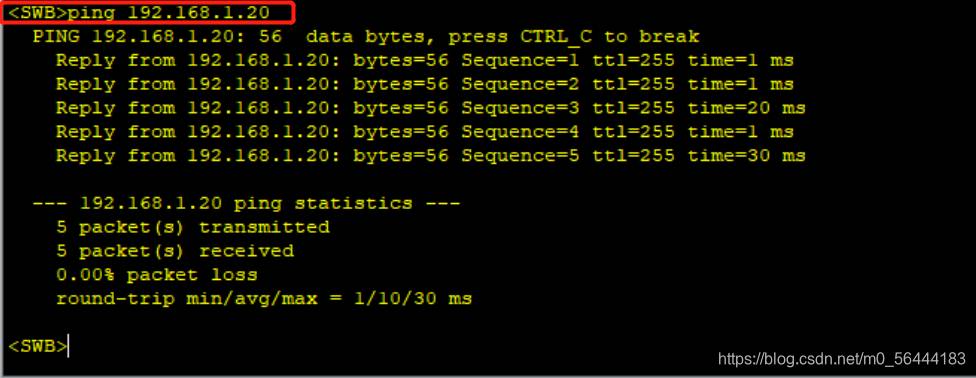Image resolution: width=976 pixels, height=378 pixels.
Task: Click the 5 packet(s) received line
Action: point(175,251)
